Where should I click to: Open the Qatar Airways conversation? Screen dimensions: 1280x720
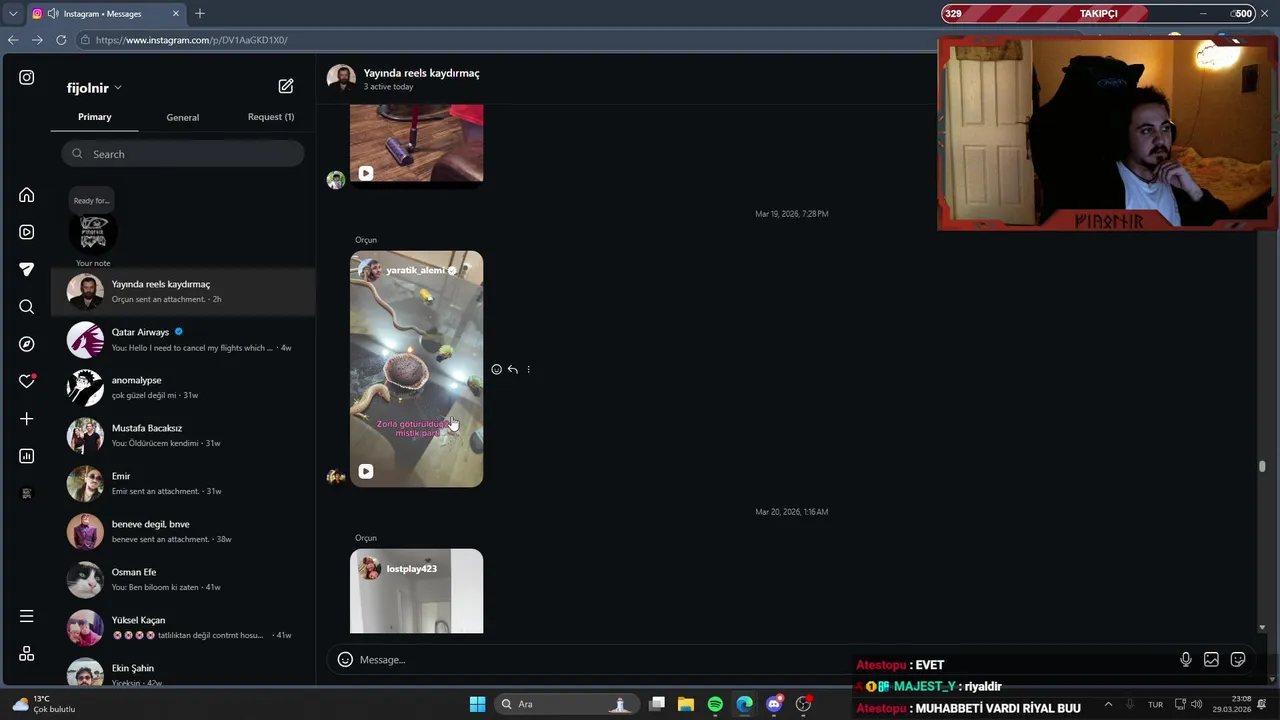click(x=184, y=340)
